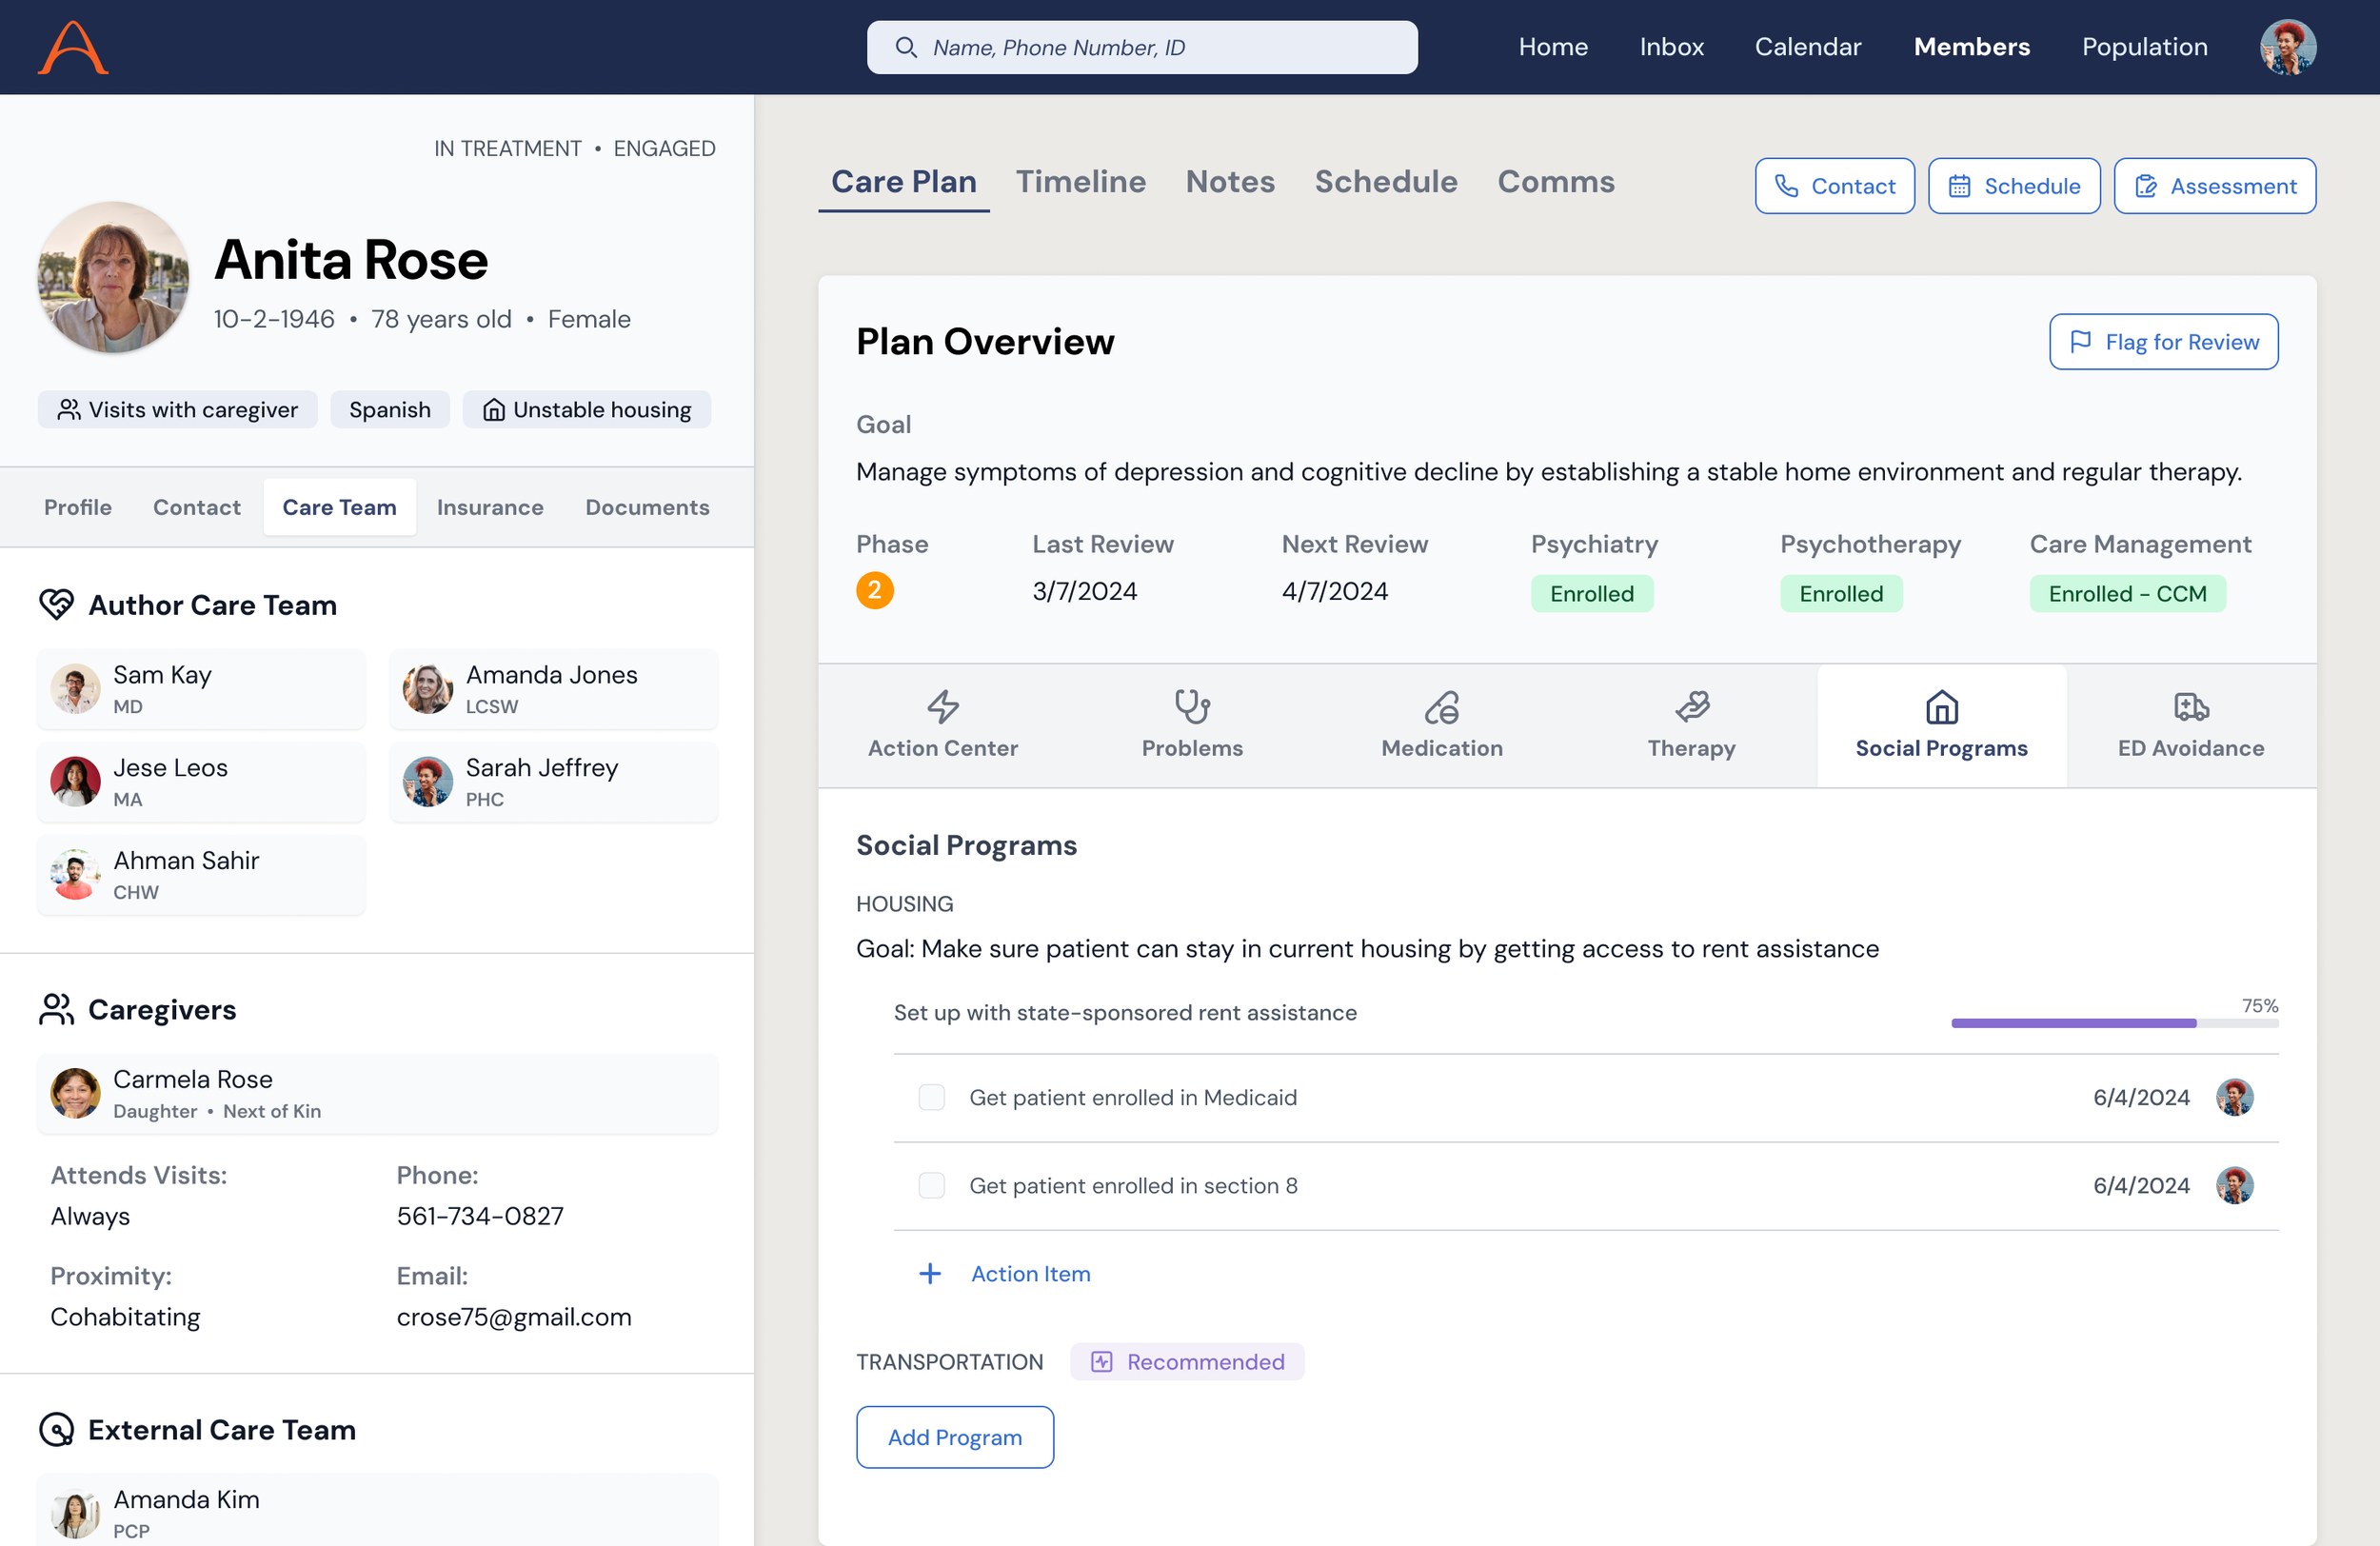
Task: Click the Add Program button
Action: point(954,1437)
